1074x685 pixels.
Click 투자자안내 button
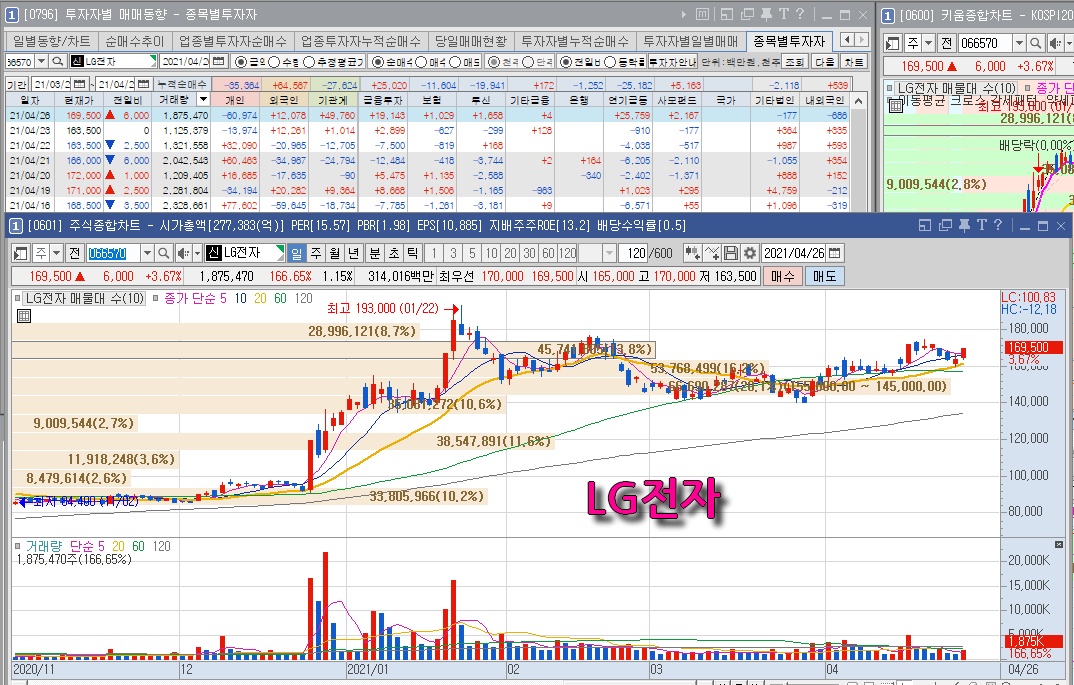click(673, 62)
